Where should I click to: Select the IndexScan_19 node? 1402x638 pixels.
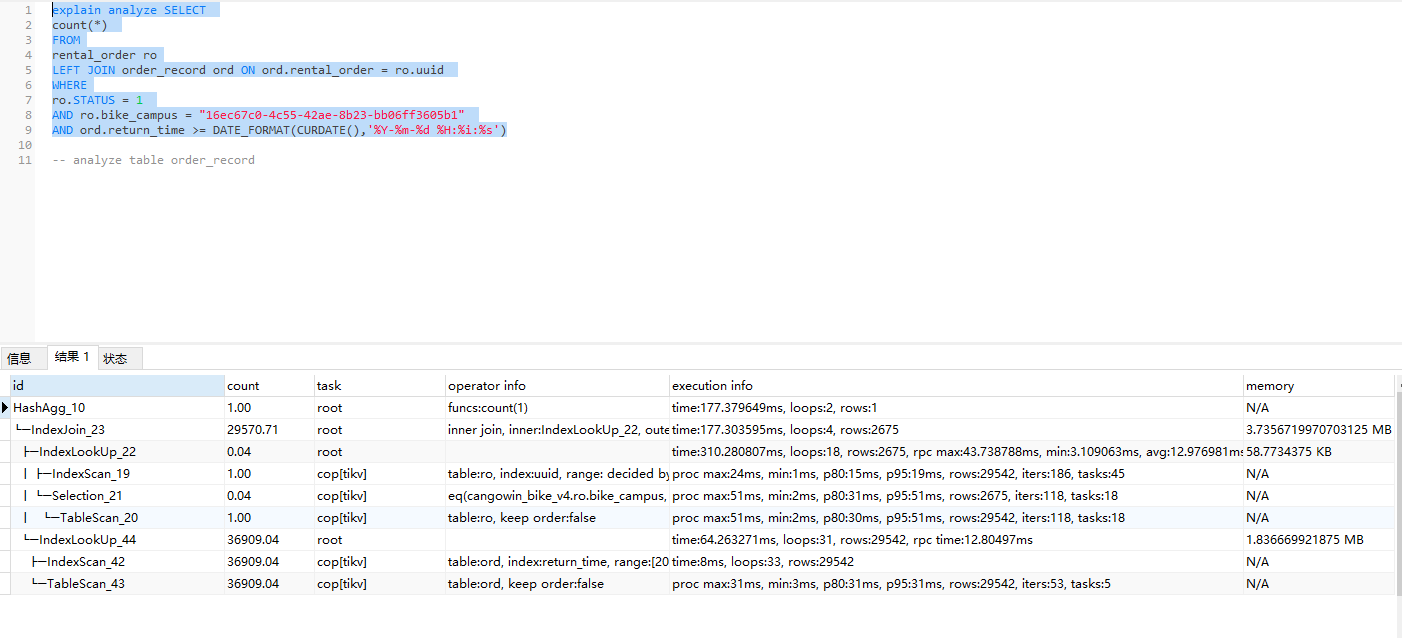(90, 474)
